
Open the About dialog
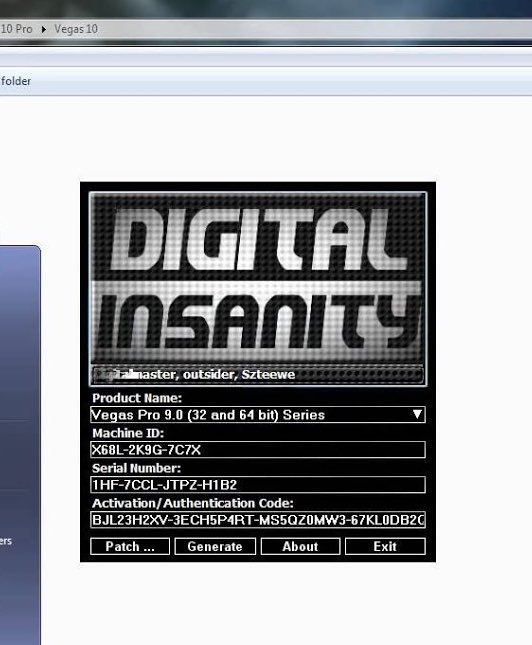(300, 546)
